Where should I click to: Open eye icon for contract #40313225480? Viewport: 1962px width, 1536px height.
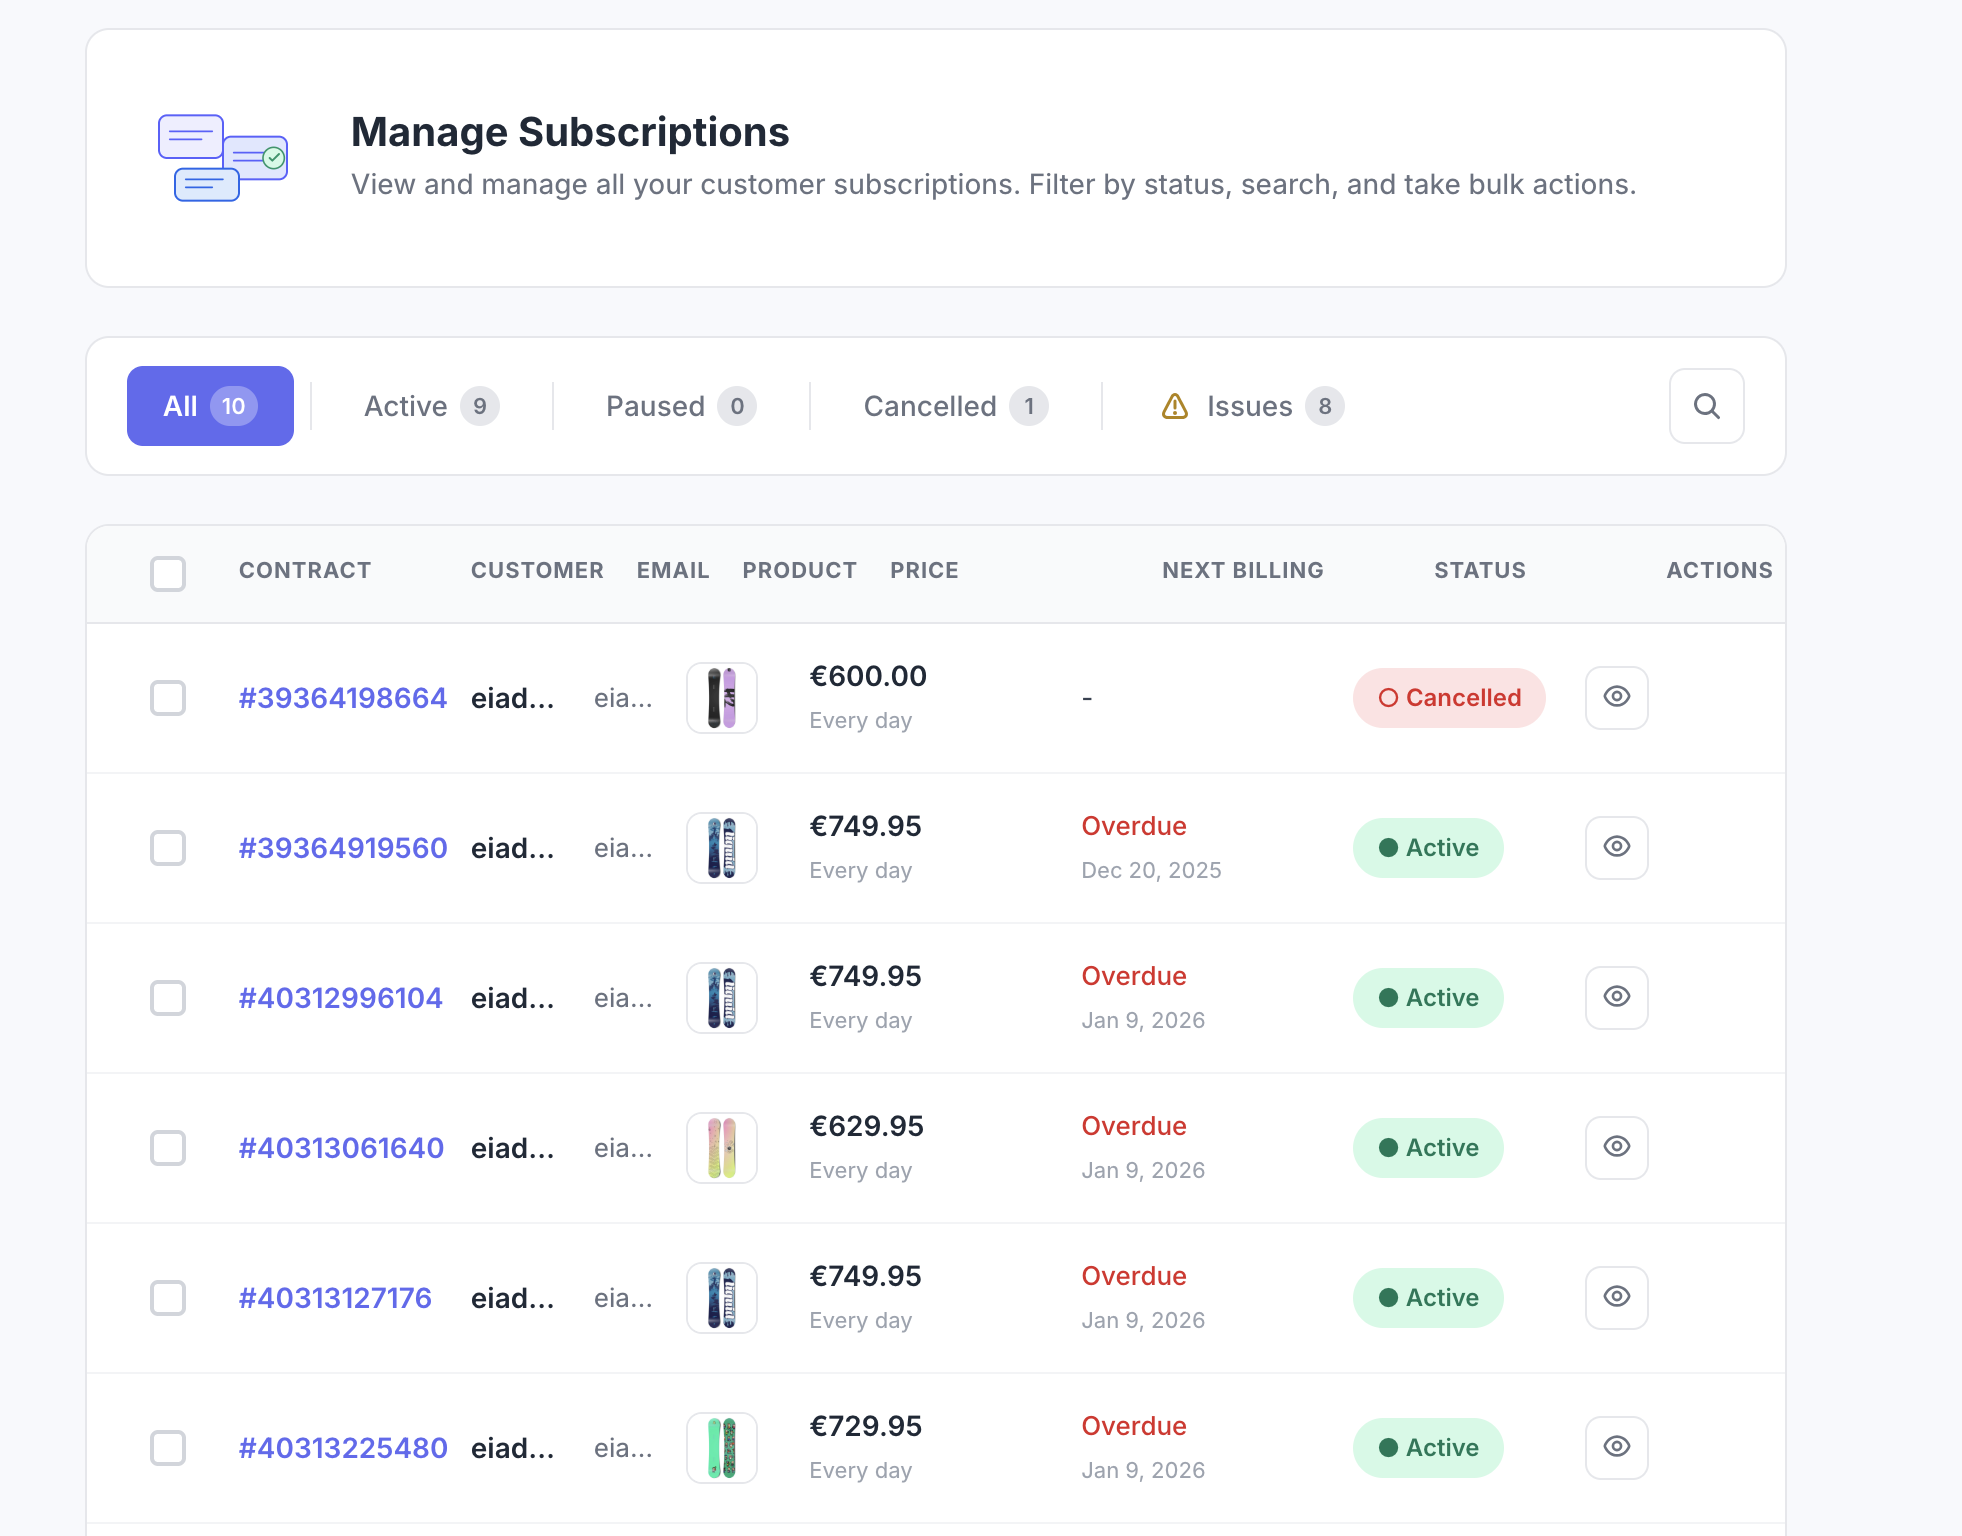coord(1616,1447)
